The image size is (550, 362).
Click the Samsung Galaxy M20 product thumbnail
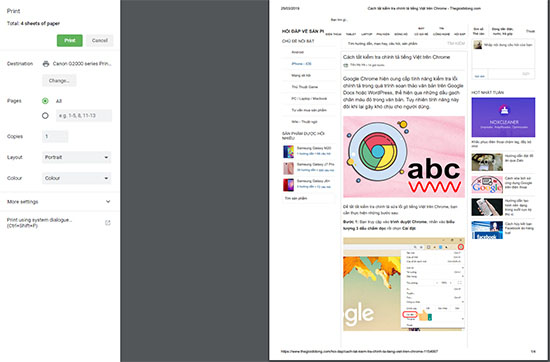(x=288, y=152)
